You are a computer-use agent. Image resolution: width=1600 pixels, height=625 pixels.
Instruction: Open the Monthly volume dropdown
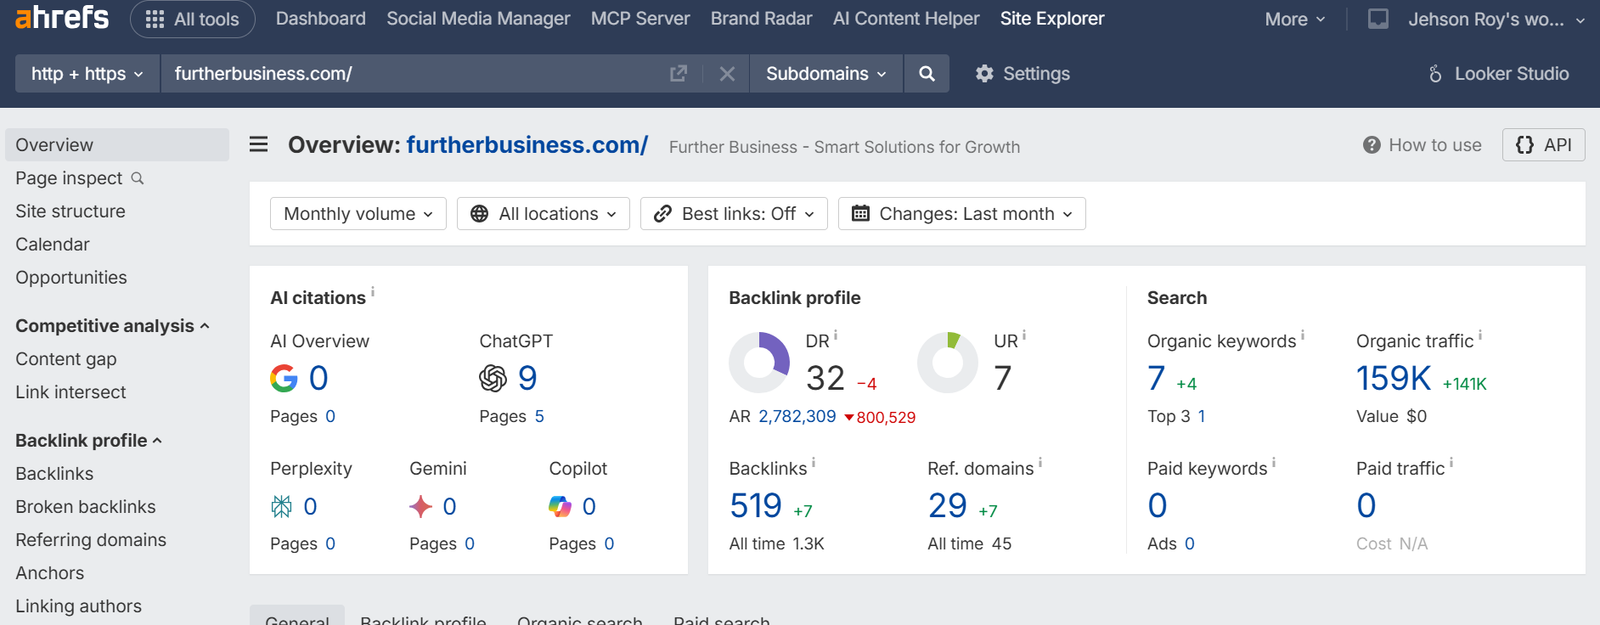[358, 214]
